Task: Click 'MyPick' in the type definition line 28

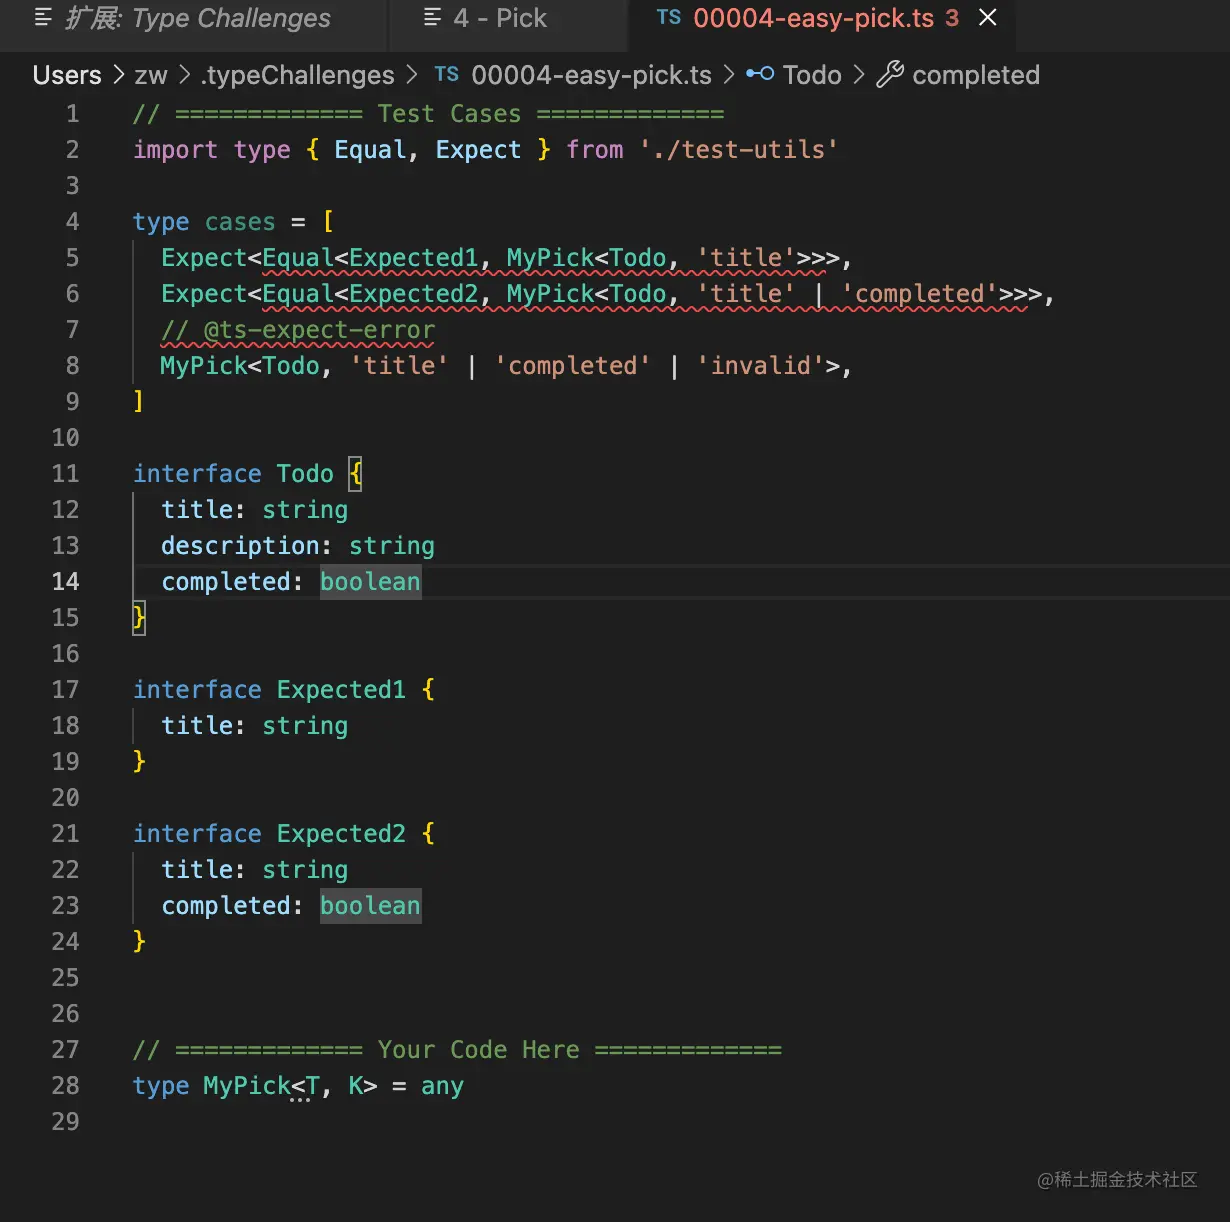Action: [247, 1085]
